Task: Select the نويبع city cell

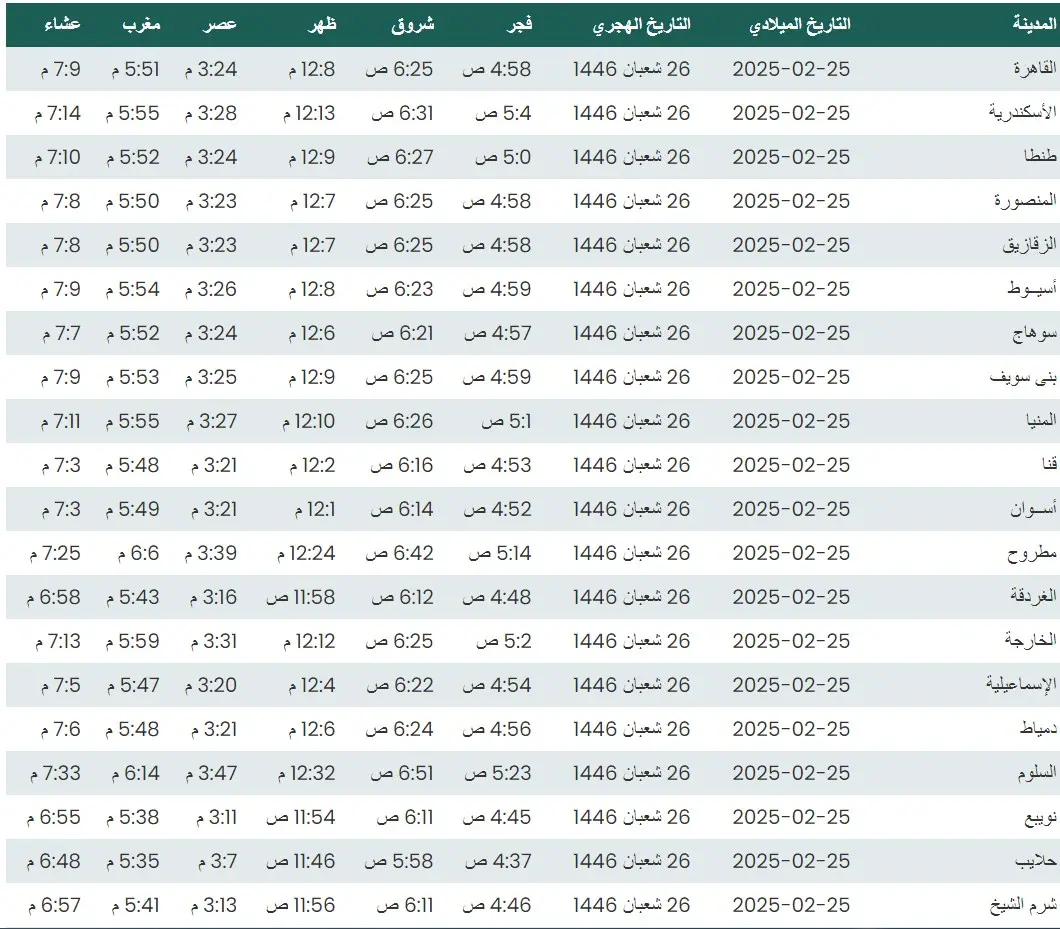Action: click(x=1040, y=816)
